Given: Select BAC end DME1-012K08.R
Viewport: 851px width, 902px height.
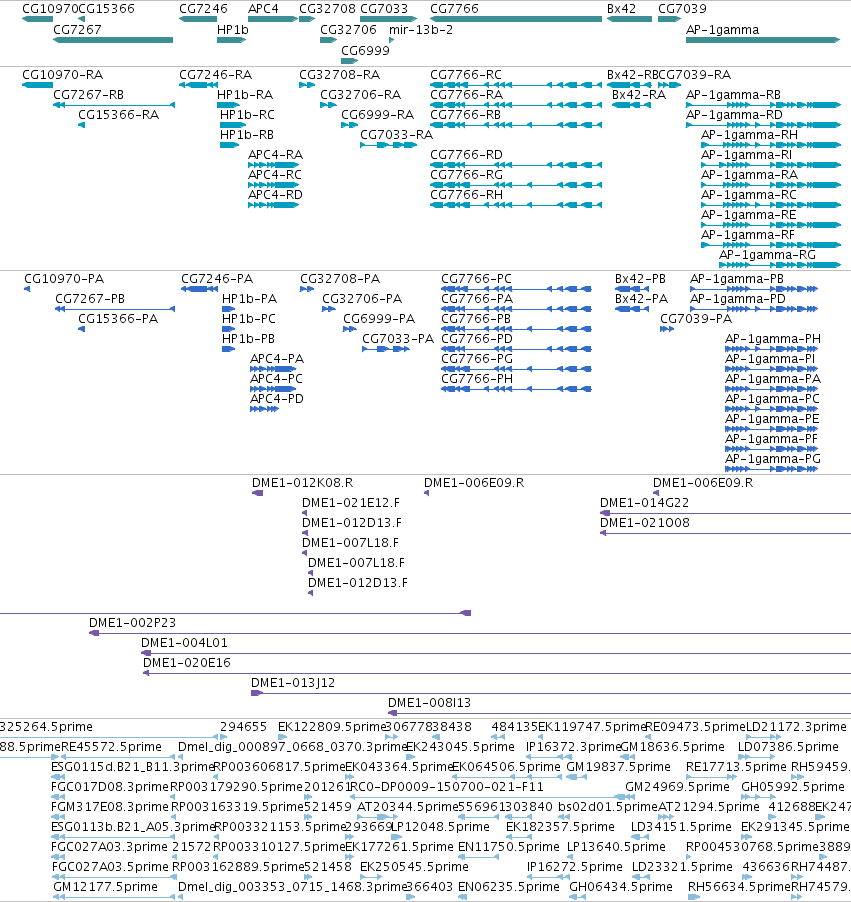Looking at the screenshot, I should pos(303,483).
